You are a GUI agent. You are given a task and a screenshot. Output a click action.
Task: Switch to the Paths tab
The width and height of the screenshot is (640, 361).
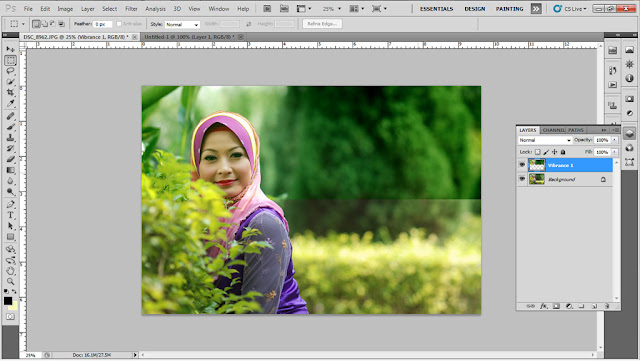tap(576, 130)
